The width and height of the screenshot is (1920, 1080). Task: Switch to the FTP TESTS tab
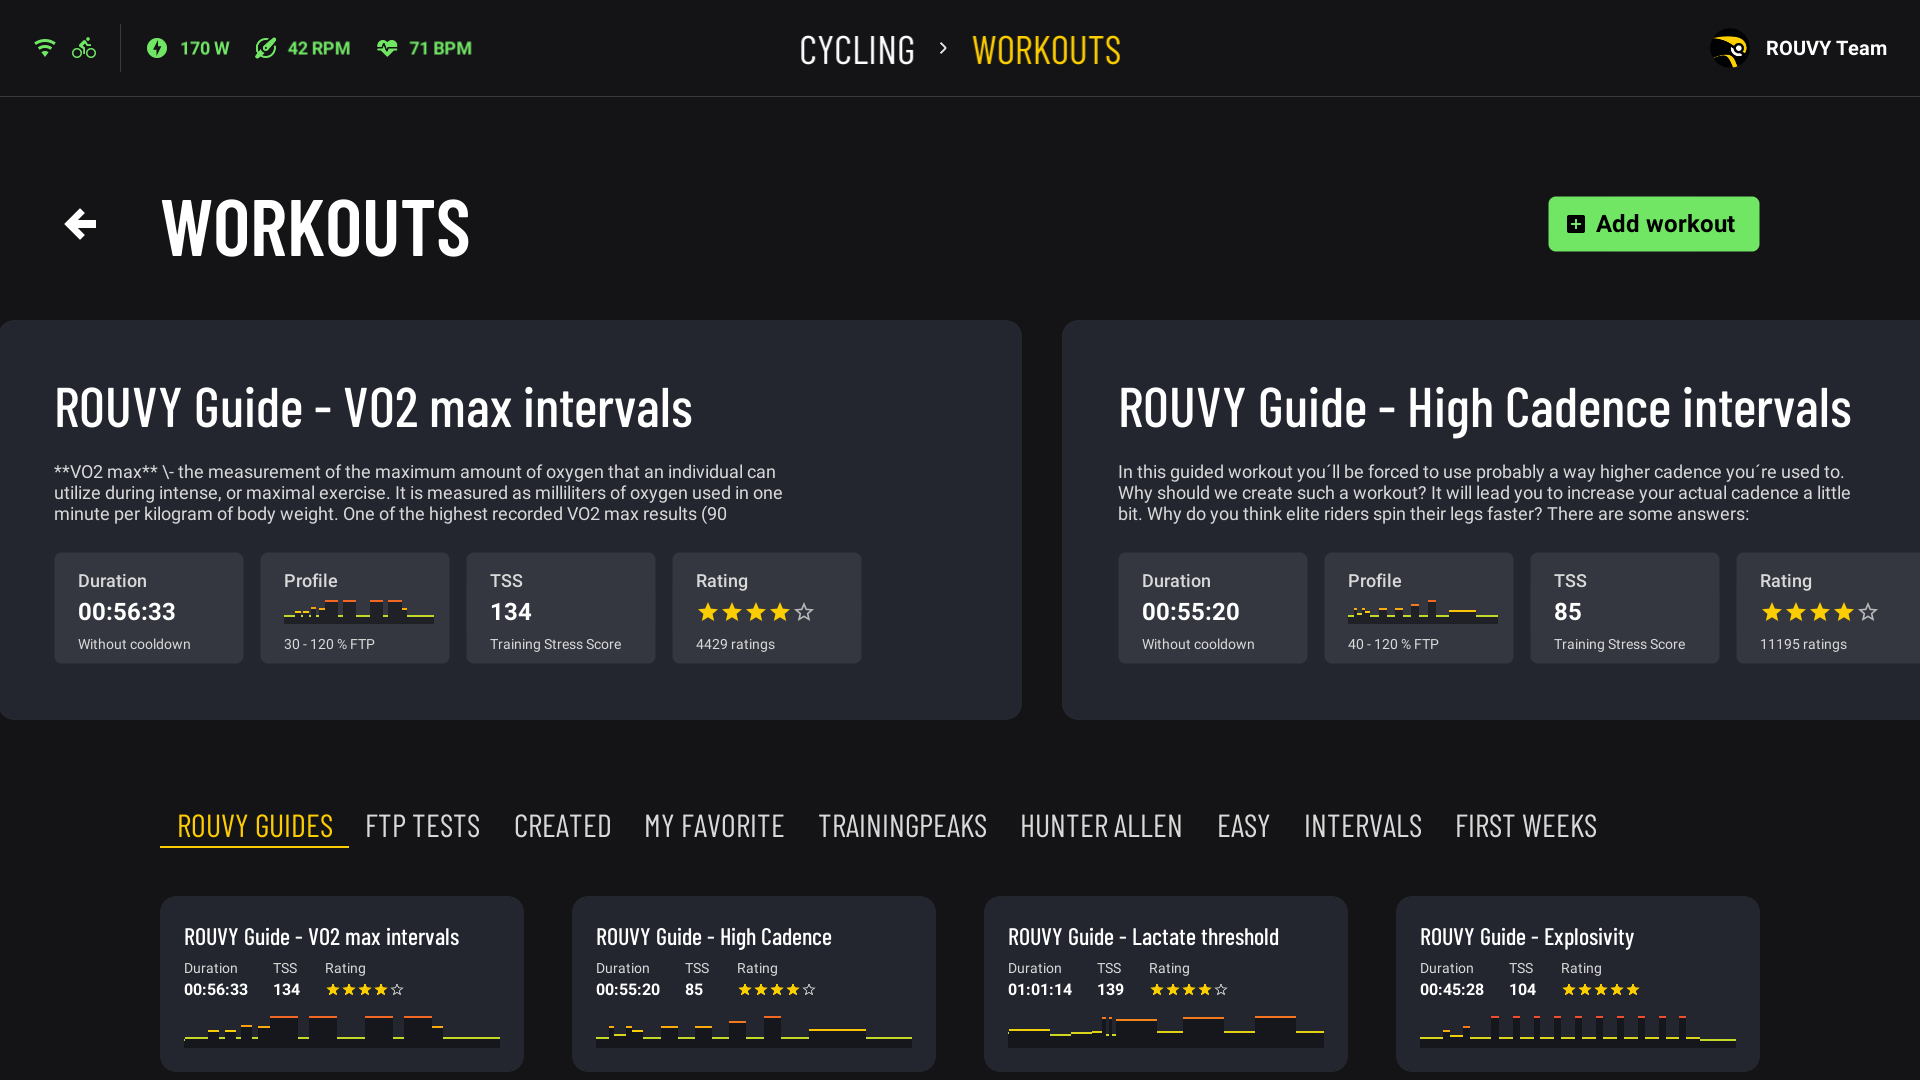(x=422, y=826)
